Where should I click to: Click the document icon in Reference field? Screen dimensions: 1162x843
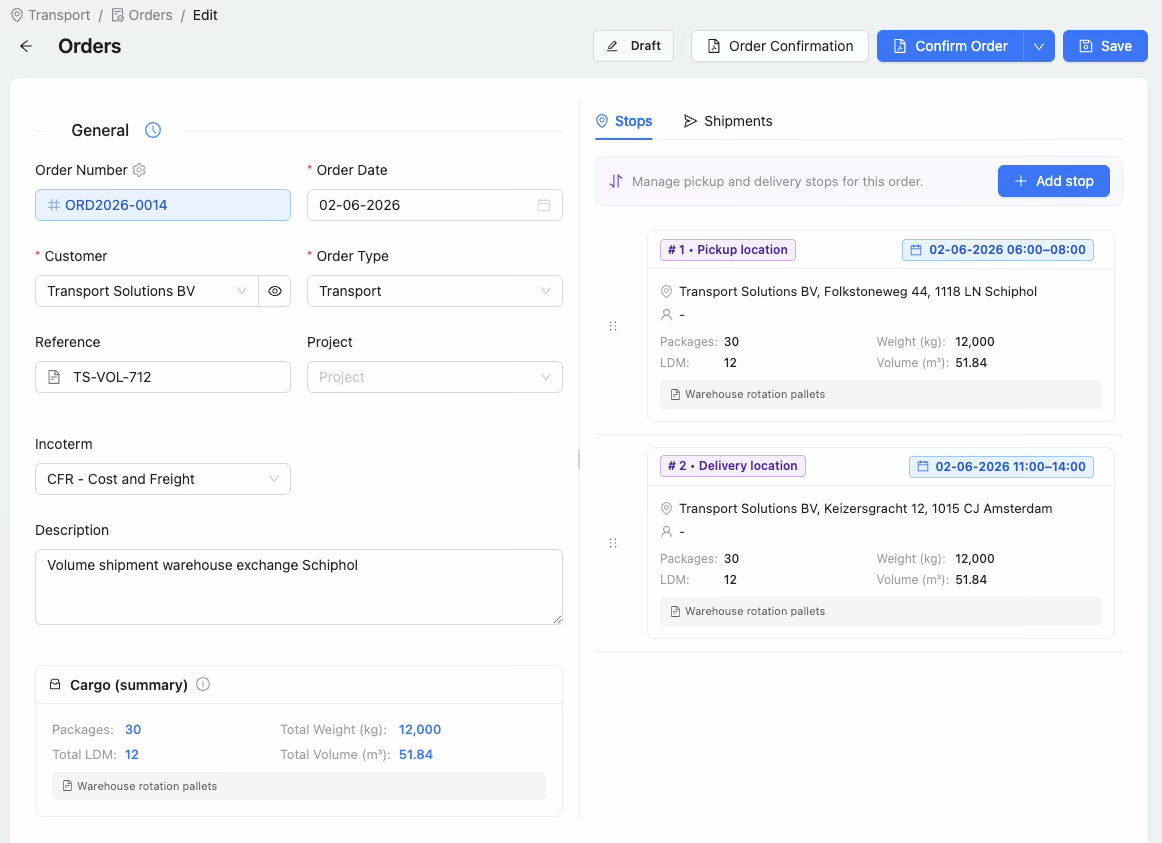54,377
